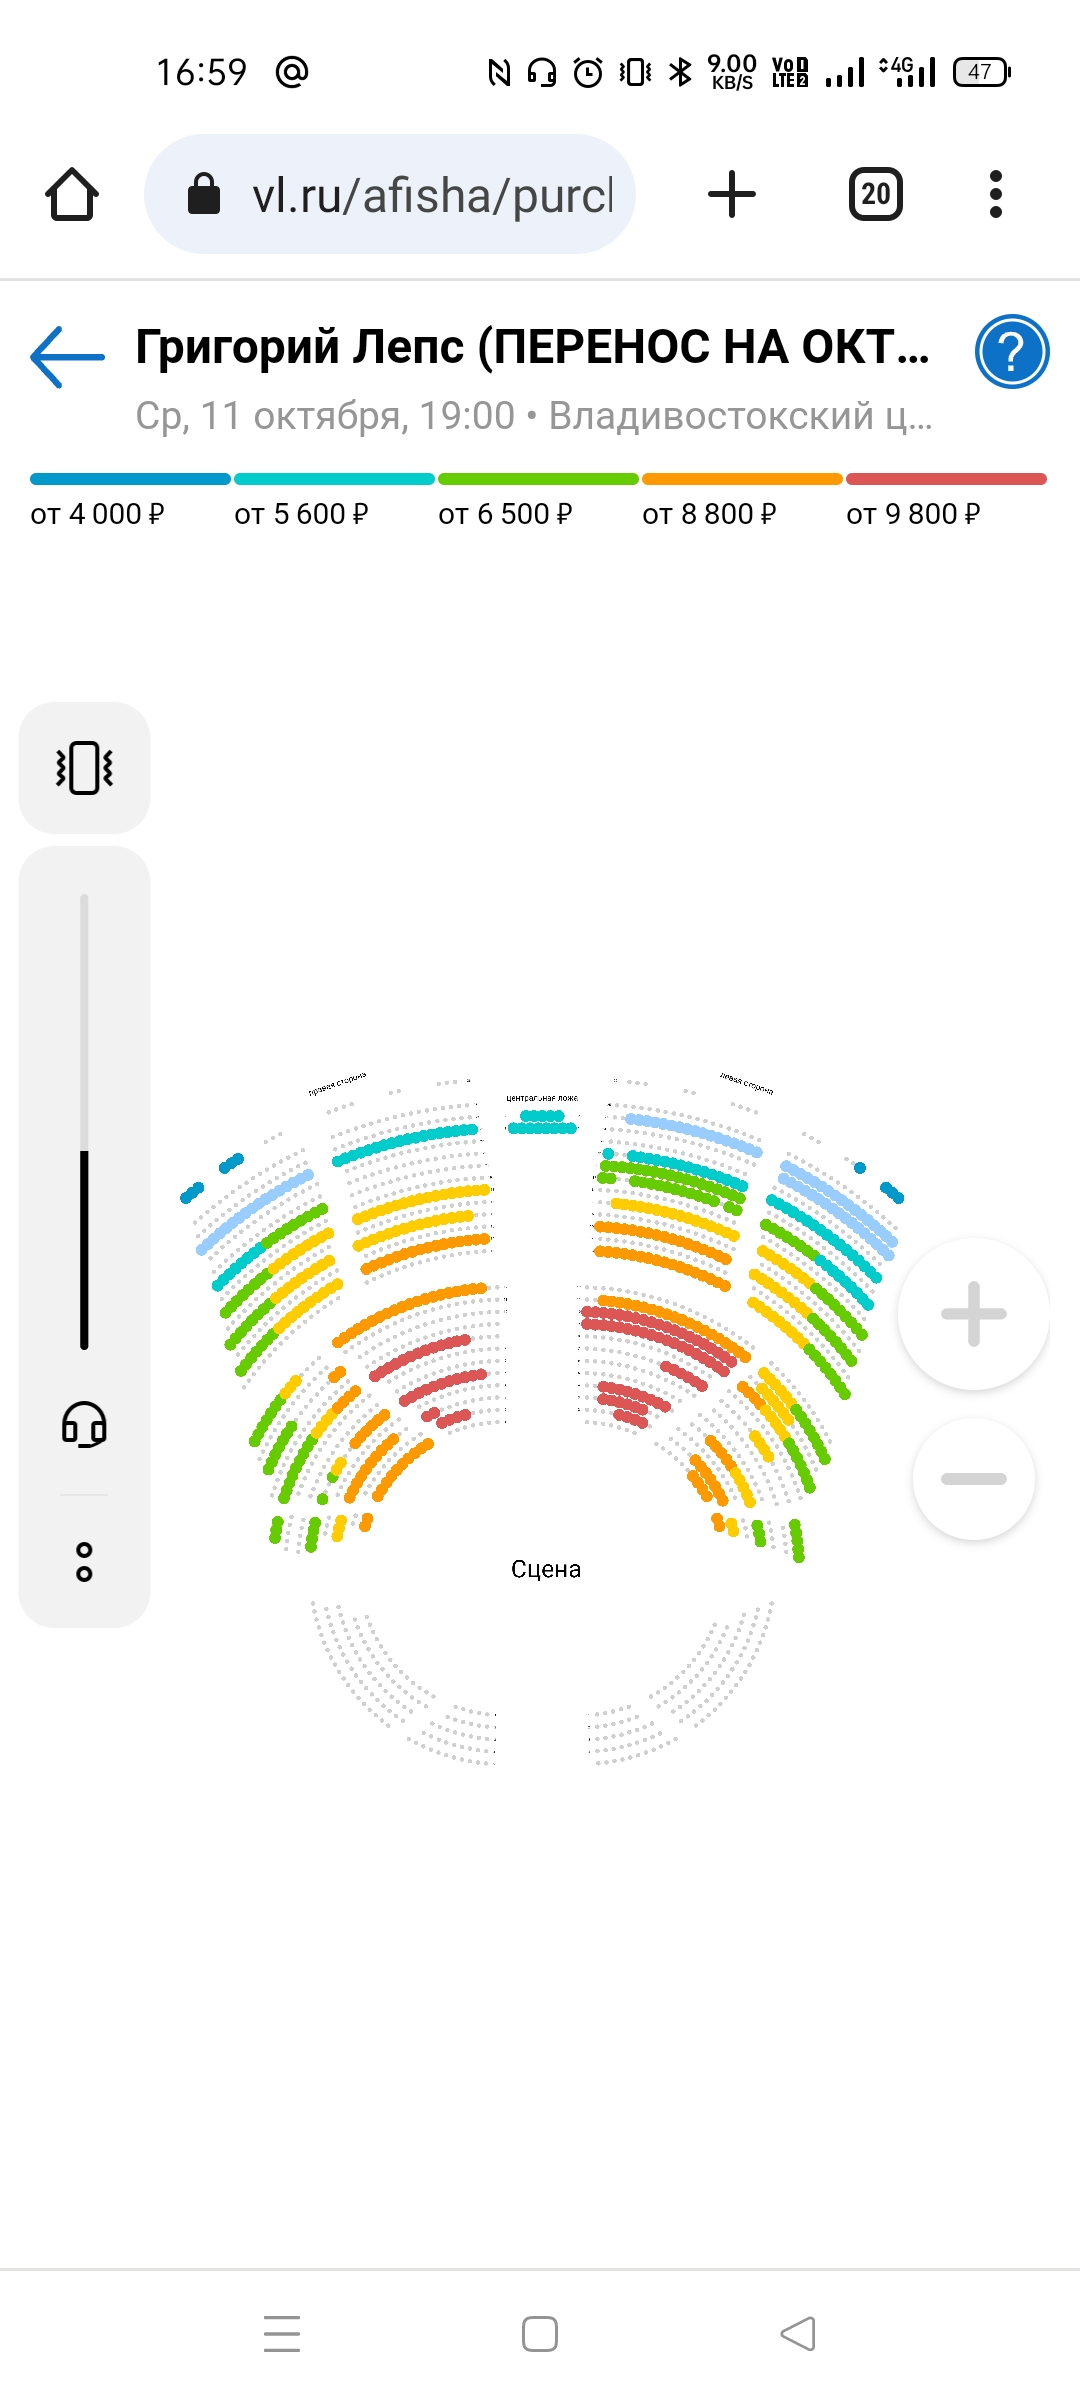Open Android recent apps menu
Screen dimensions: 1080x2400
282,2334
